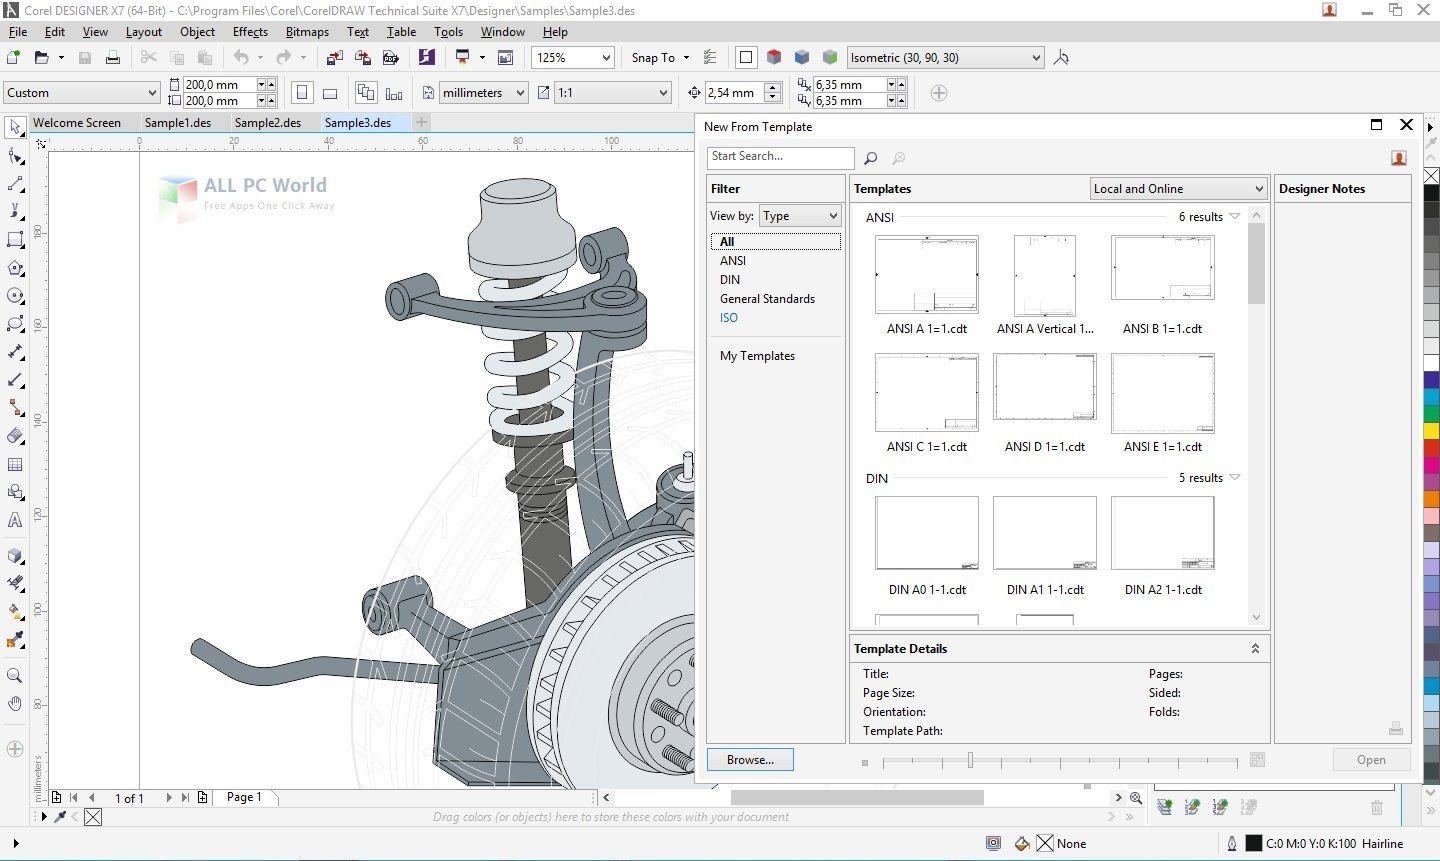Select the DIN filter entry

pyautogui.click(x=730, y=280)
